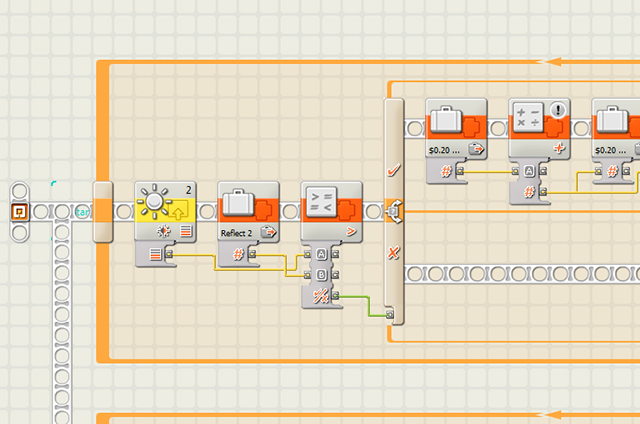Click the read arrow icon on Reflect 2 block
This screenshot has height=424, width=640.
pyautogui.click(x=269, y=232)
